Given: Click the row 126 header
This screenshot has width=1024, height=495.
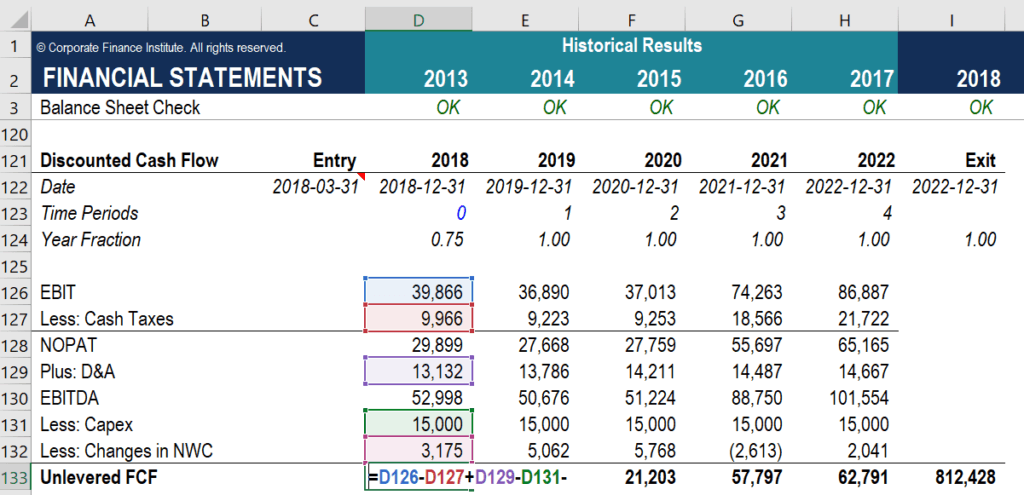Looking at the screenshot, I should [15, 292].
